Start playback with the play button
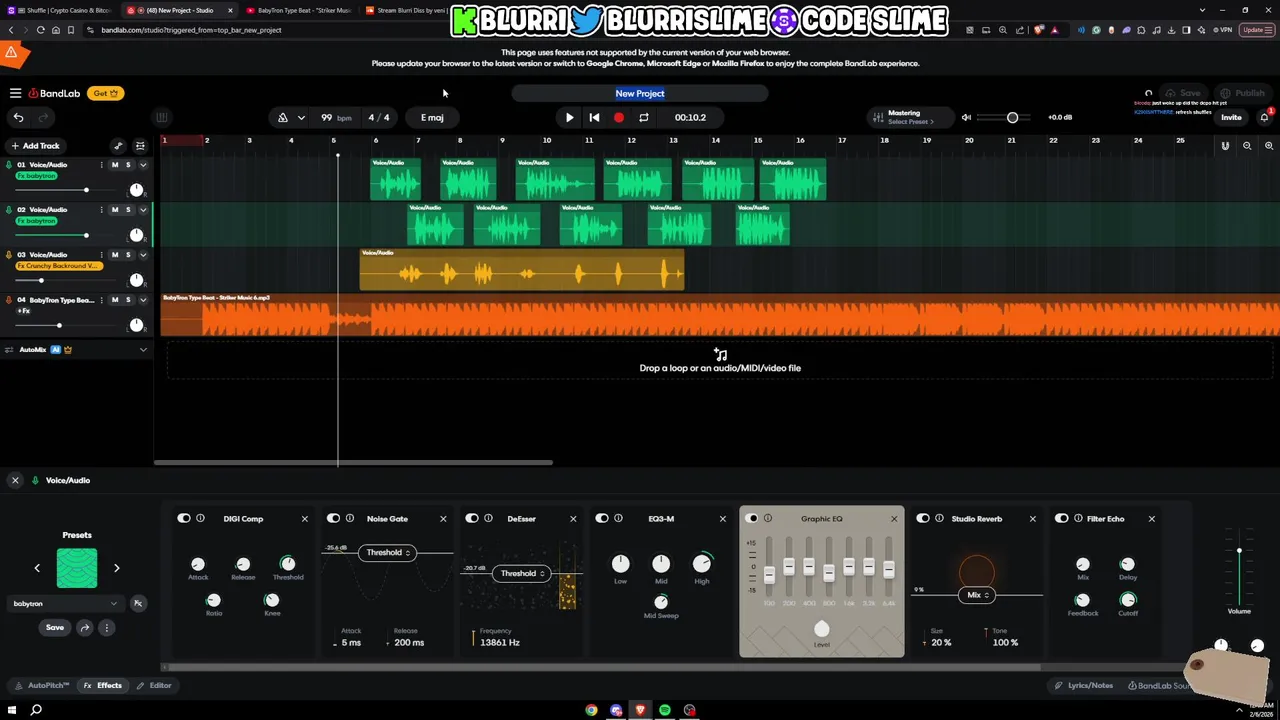1280x720 pixels. click(x=569, y=118)
